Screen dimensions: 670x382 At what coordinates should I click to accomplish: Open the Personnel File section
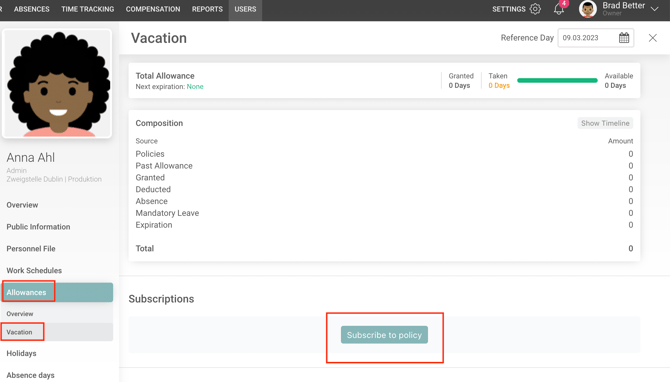coord(31,249)
